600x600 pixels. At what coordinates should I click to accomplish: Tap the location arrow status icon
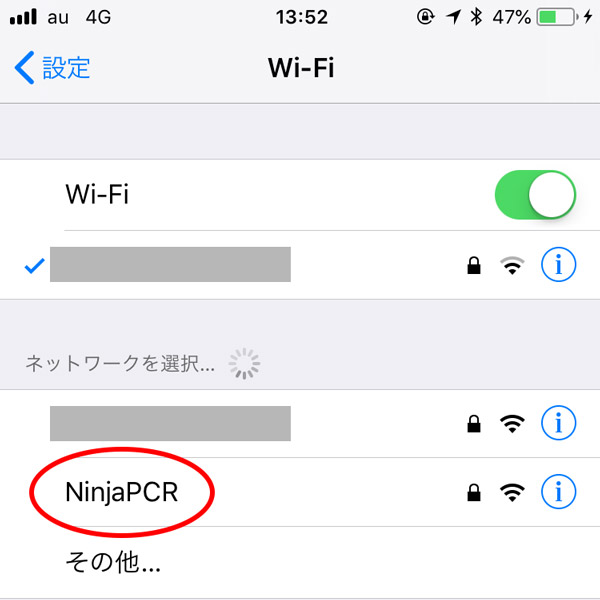453,17
